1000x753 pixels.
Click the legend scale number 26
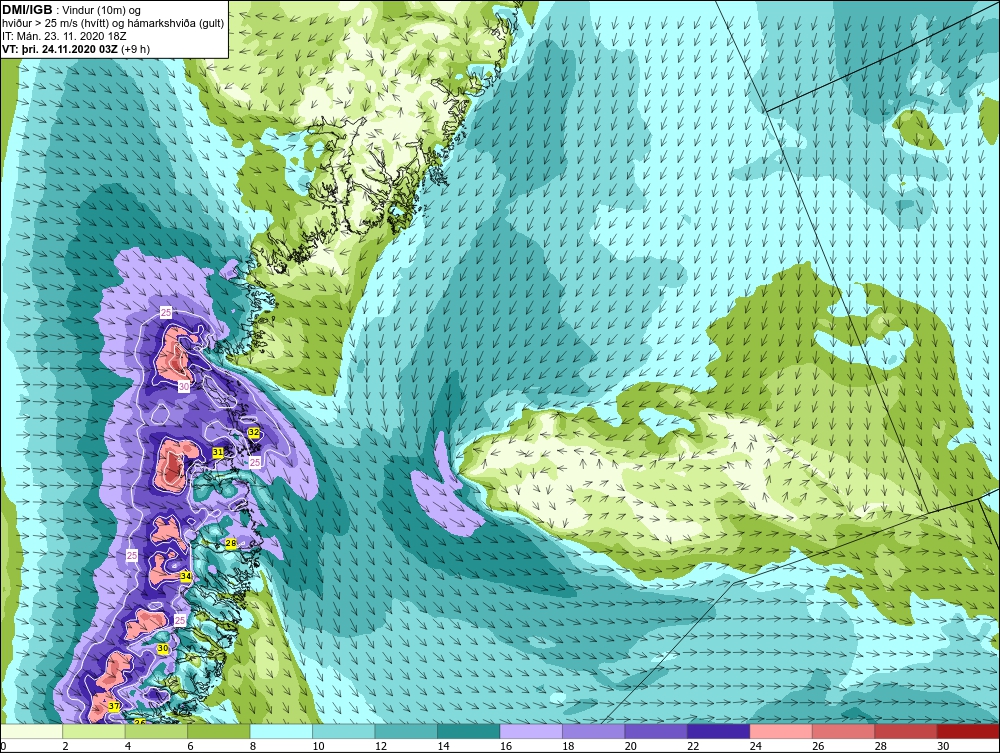[x=818, y=746]
